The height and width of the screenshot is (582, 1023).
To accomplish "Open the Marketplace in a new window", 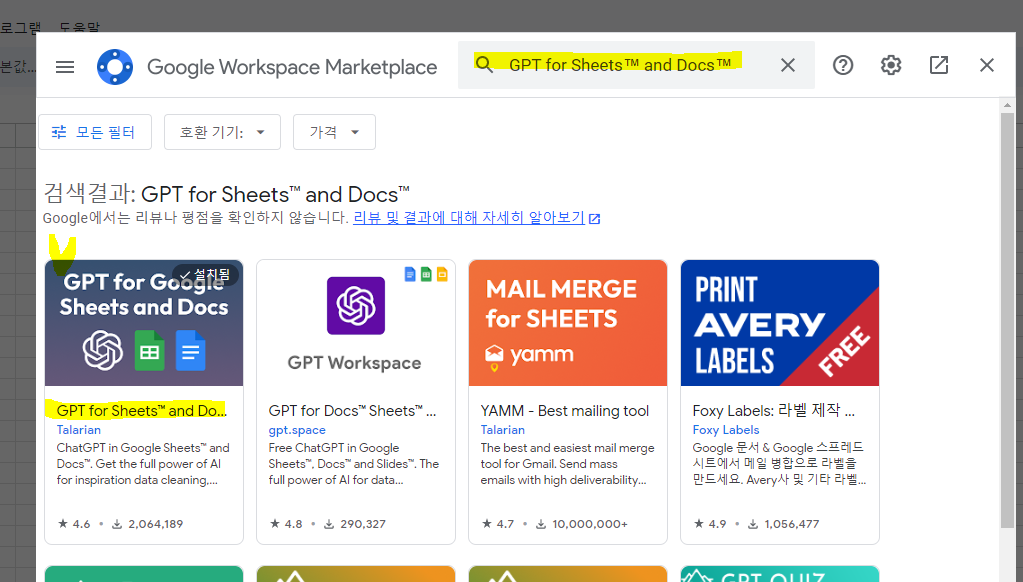I will (938, 65).
